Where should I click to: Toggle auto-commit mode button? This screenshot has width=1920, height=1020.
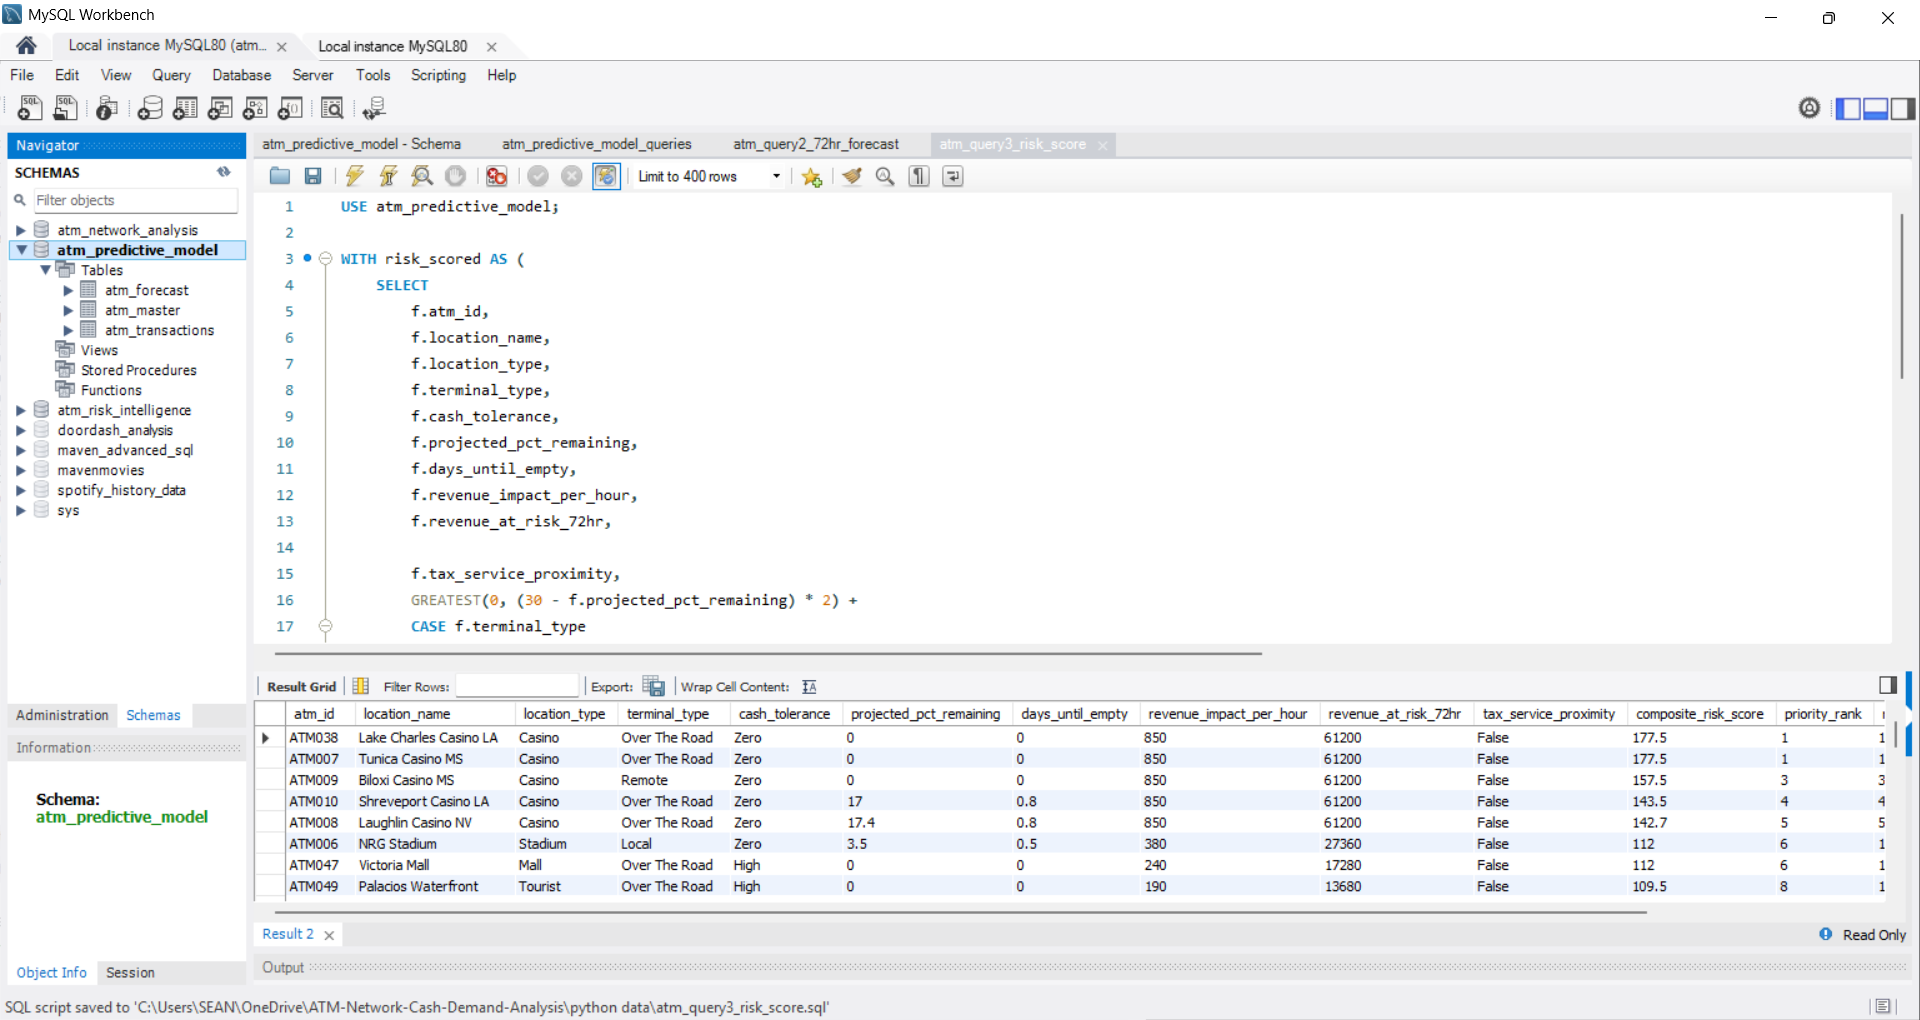(606, 177)
